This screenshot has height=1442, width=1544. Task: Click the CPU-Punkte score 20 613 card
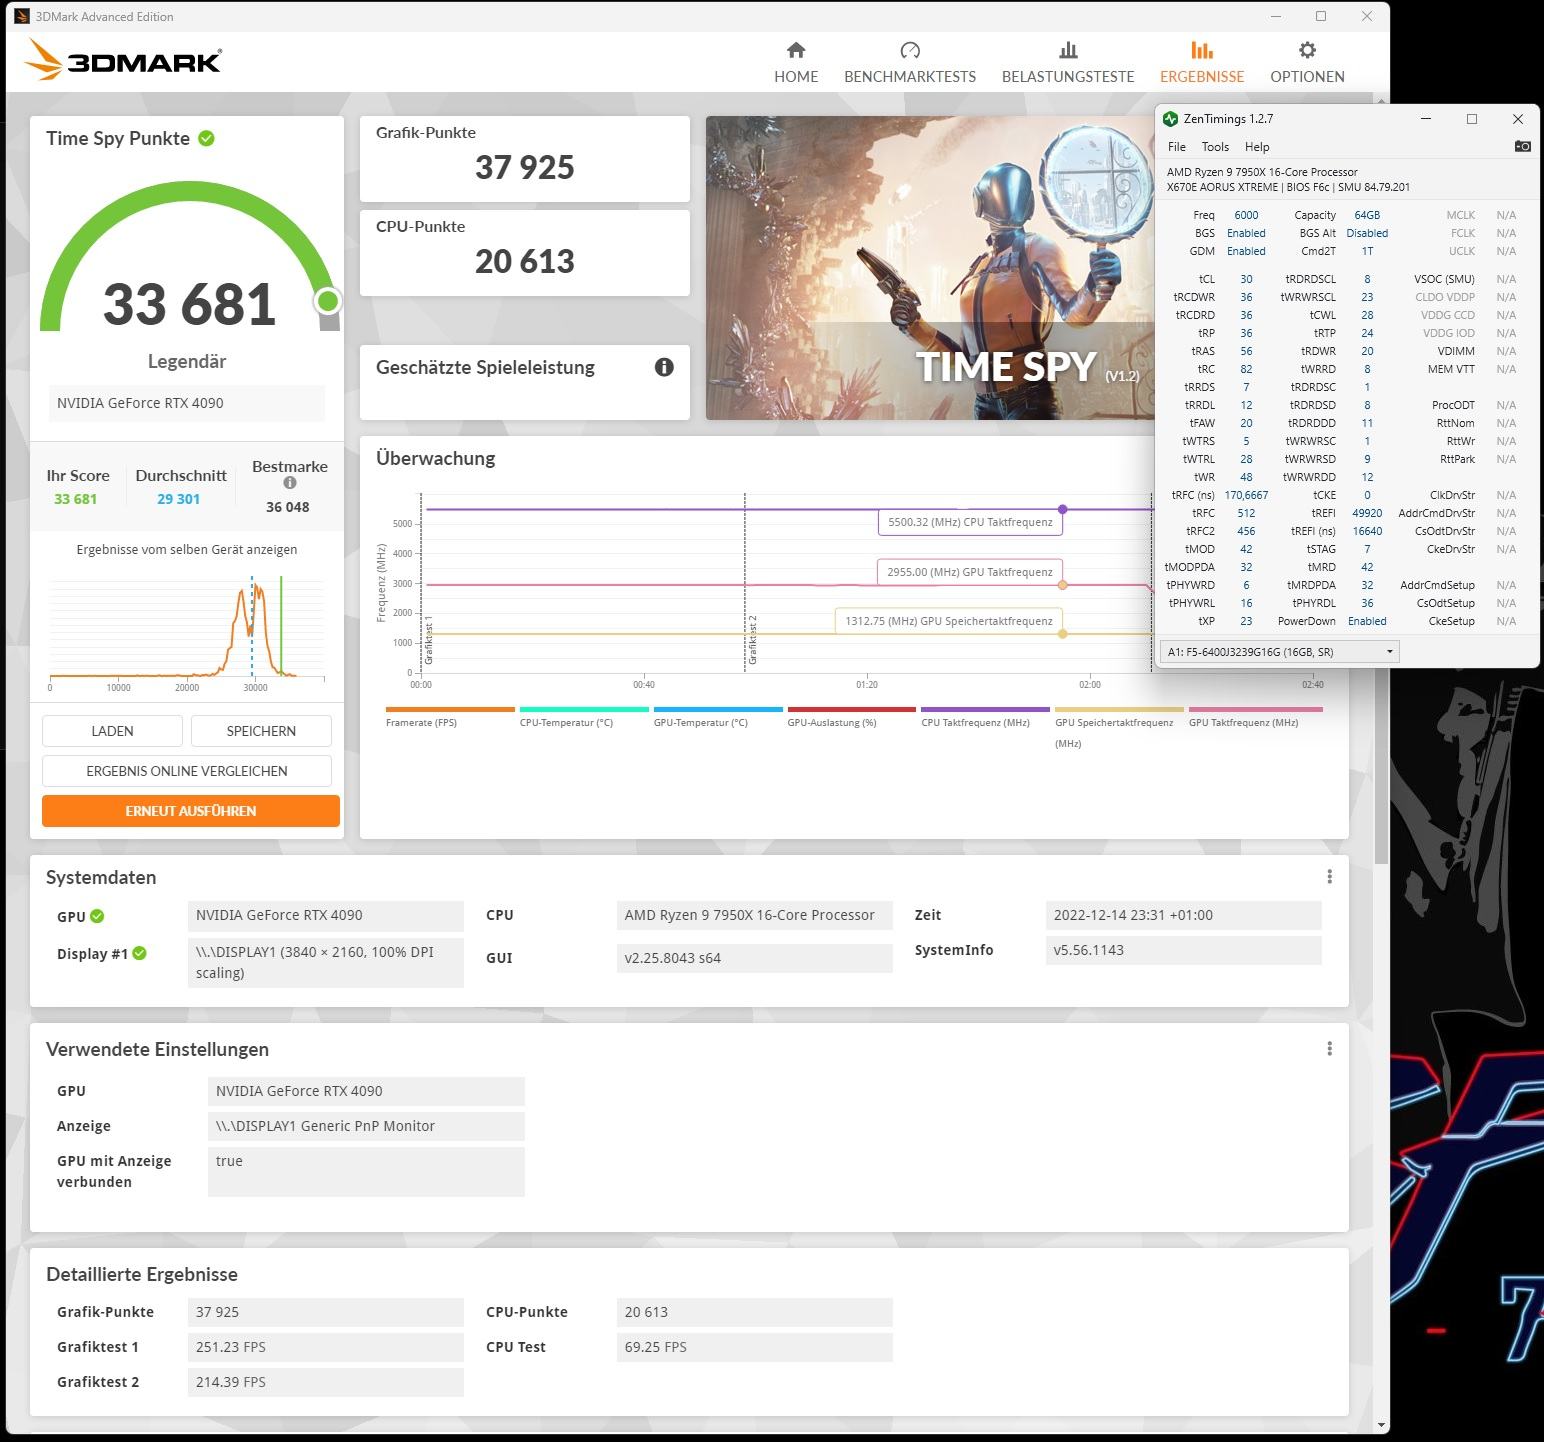pos(525,253)
